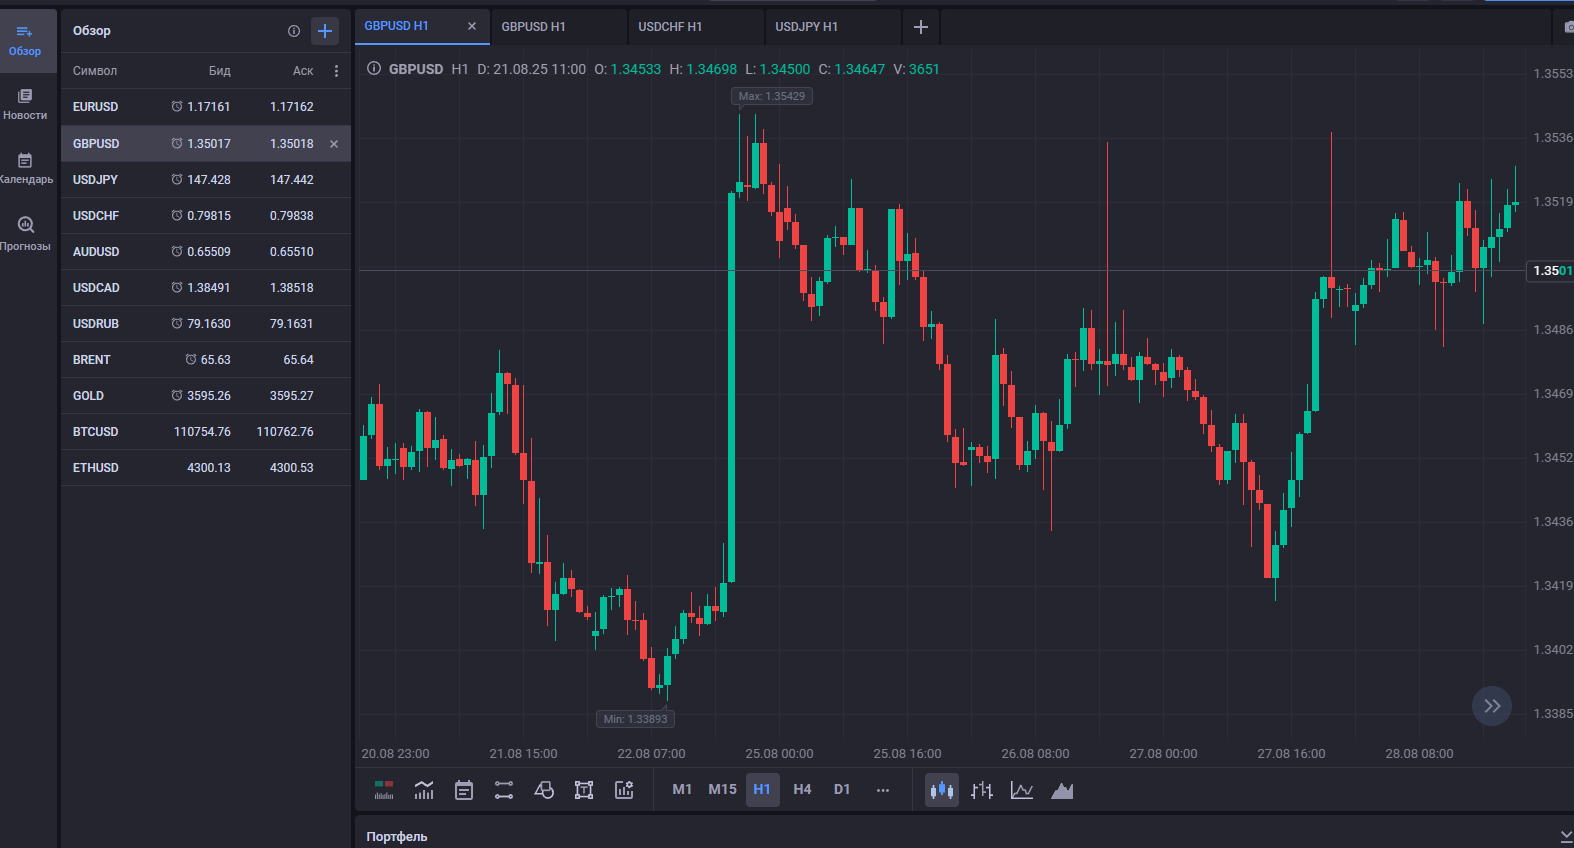Switch chart type to bars
1574x848 pixels.
point(982,790)
